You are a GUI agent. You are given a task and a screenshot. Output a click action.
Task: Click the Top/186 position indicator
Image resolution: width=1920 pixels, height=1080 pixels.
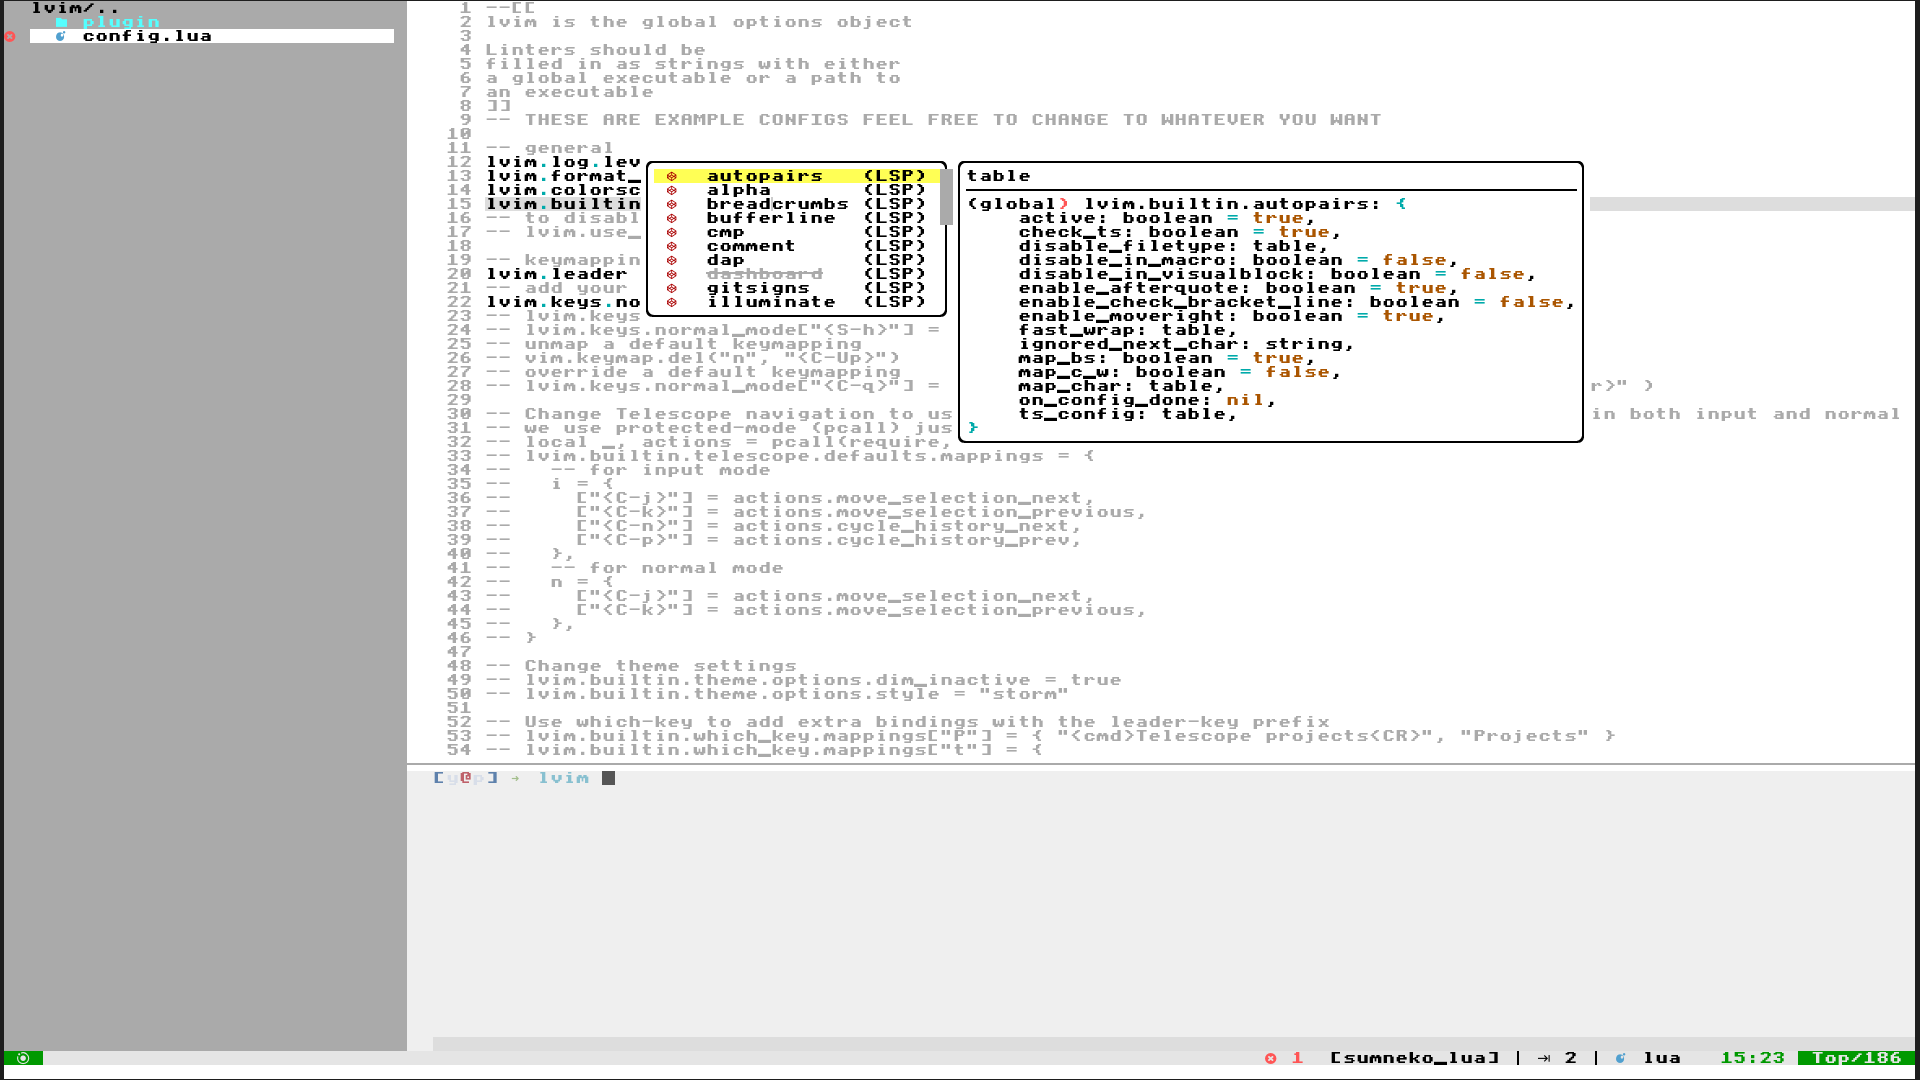[x=1856, y=1058]
